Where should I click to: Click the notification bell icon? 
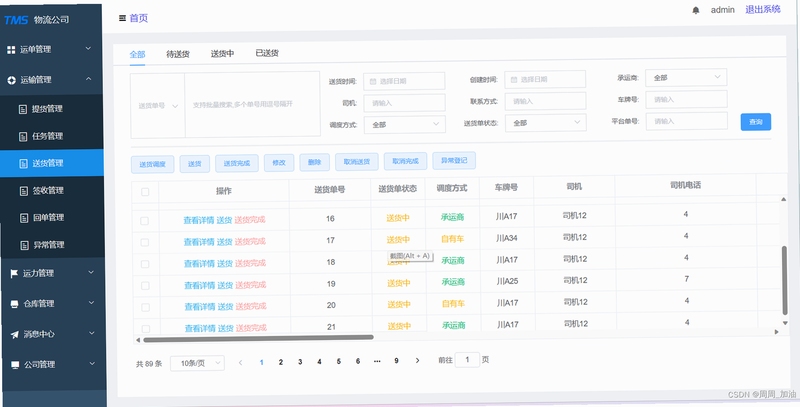695,10
